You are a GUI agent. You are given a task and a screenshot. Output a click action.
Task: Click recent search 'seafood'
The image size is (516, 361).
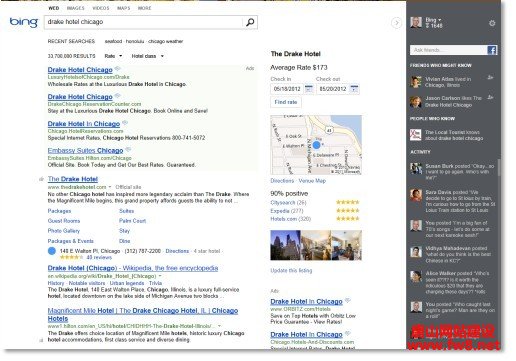[x=113, y=41]
